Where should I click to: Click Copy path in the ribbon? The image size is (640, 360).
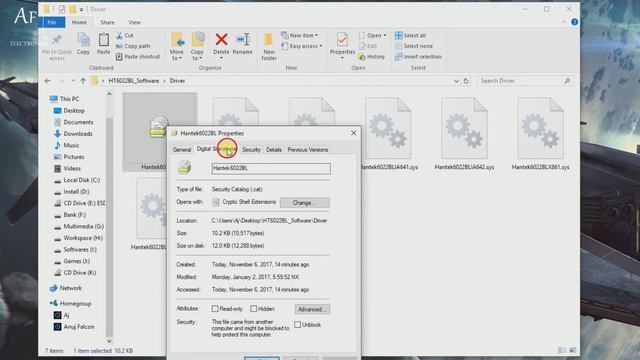pyautogui.click(x=133, y=46)
